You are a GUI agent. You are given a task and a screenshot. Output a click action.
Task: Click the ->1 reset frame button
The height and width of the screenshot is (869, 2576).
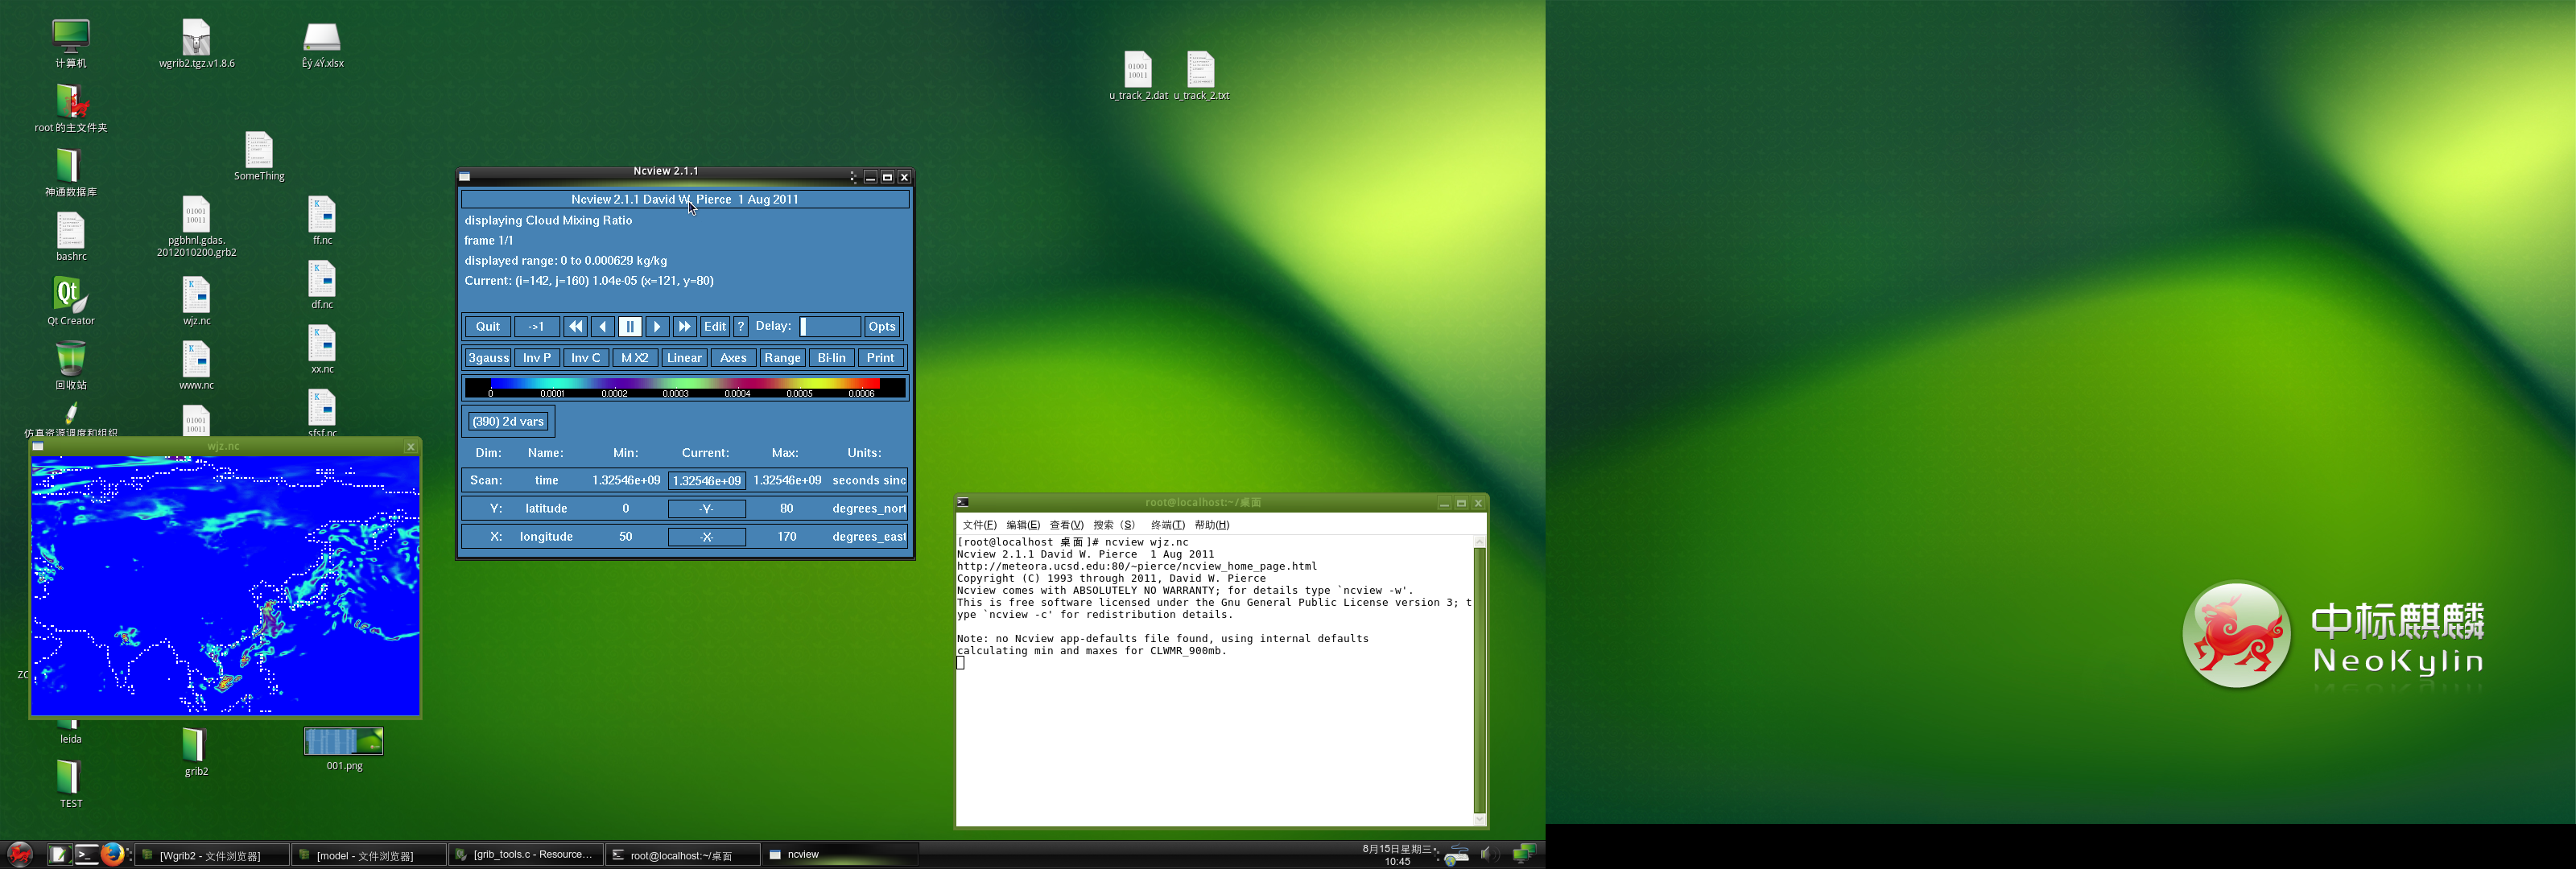coord(537,326)
